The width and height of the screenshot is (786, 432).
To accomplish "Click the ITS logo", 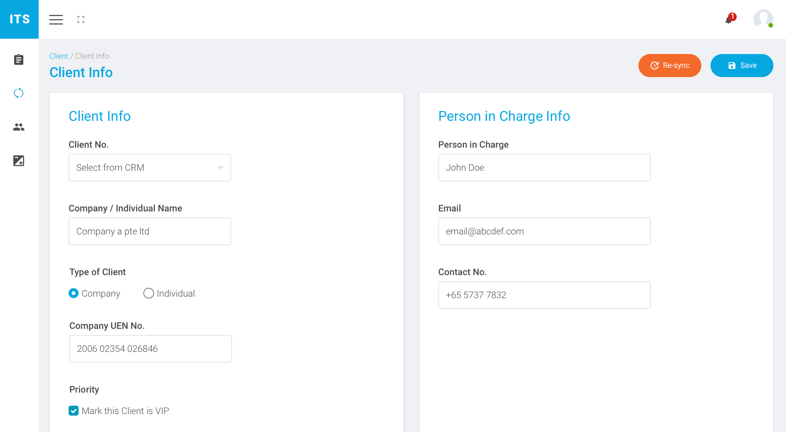I will click(x=19, y=19).
